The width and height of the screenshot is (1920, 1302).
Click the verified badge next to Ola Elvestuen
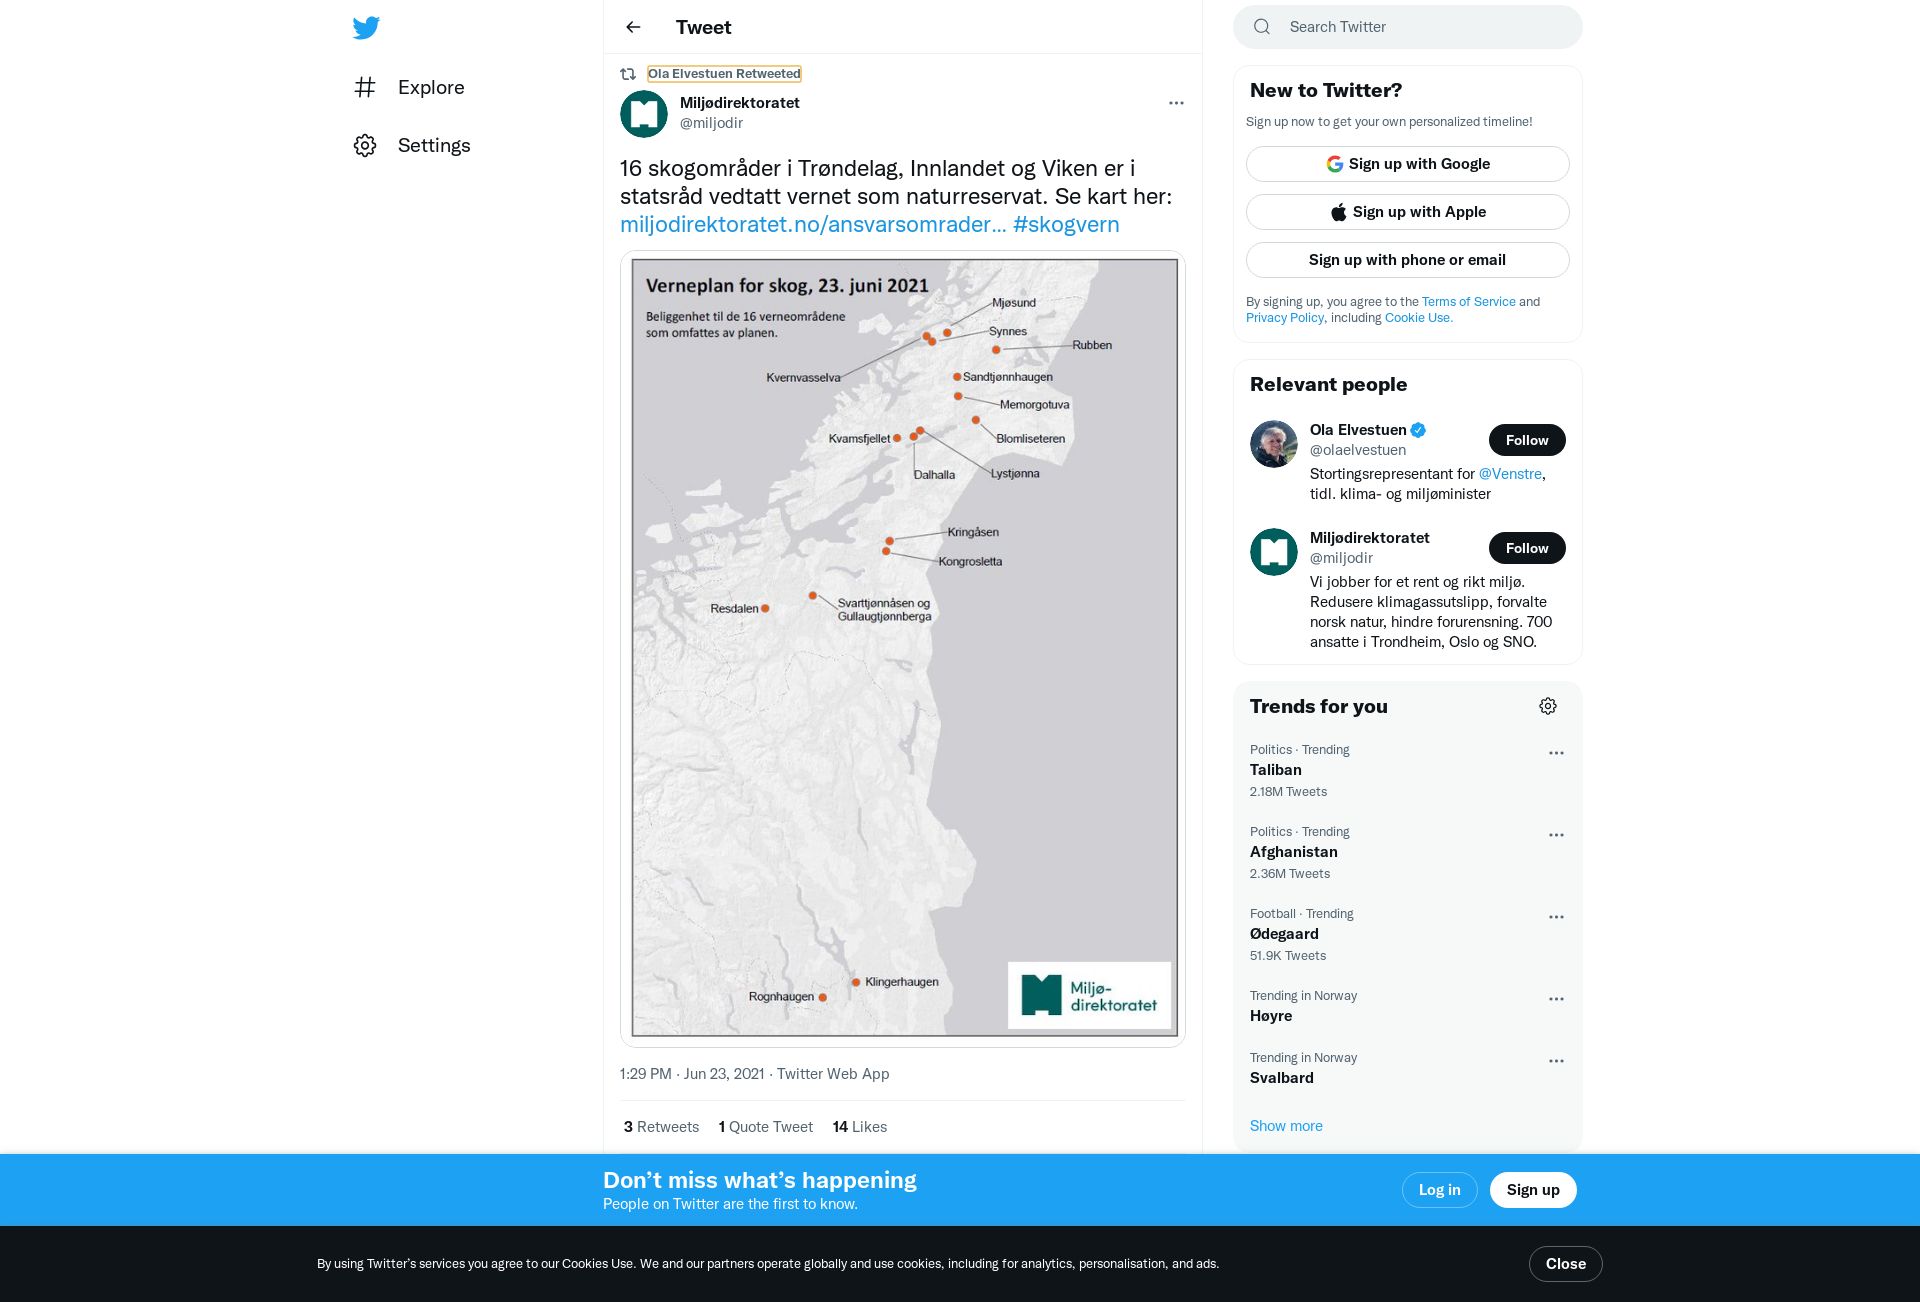1418,430
